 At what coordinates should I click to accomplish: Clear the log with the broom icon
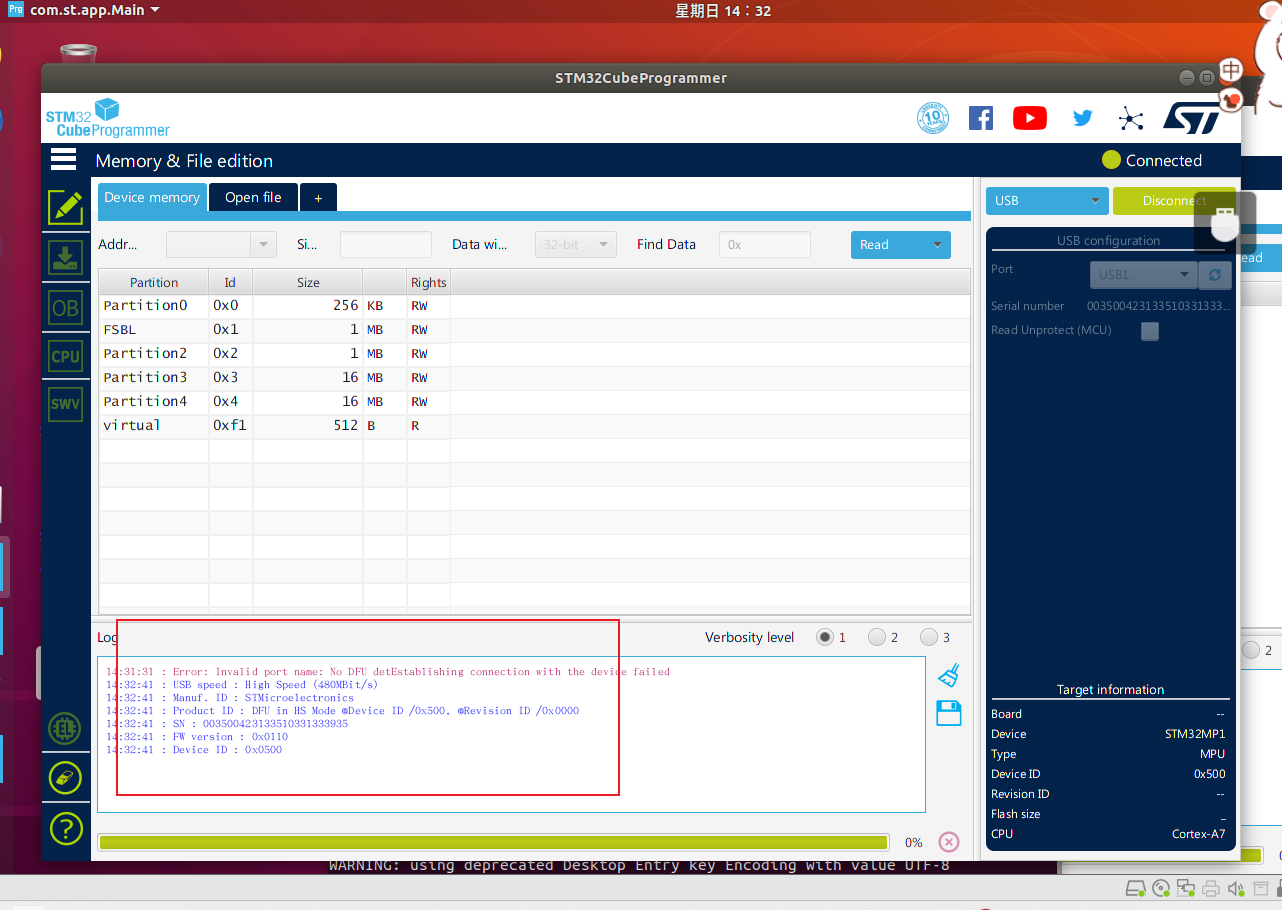click(949, 676)
